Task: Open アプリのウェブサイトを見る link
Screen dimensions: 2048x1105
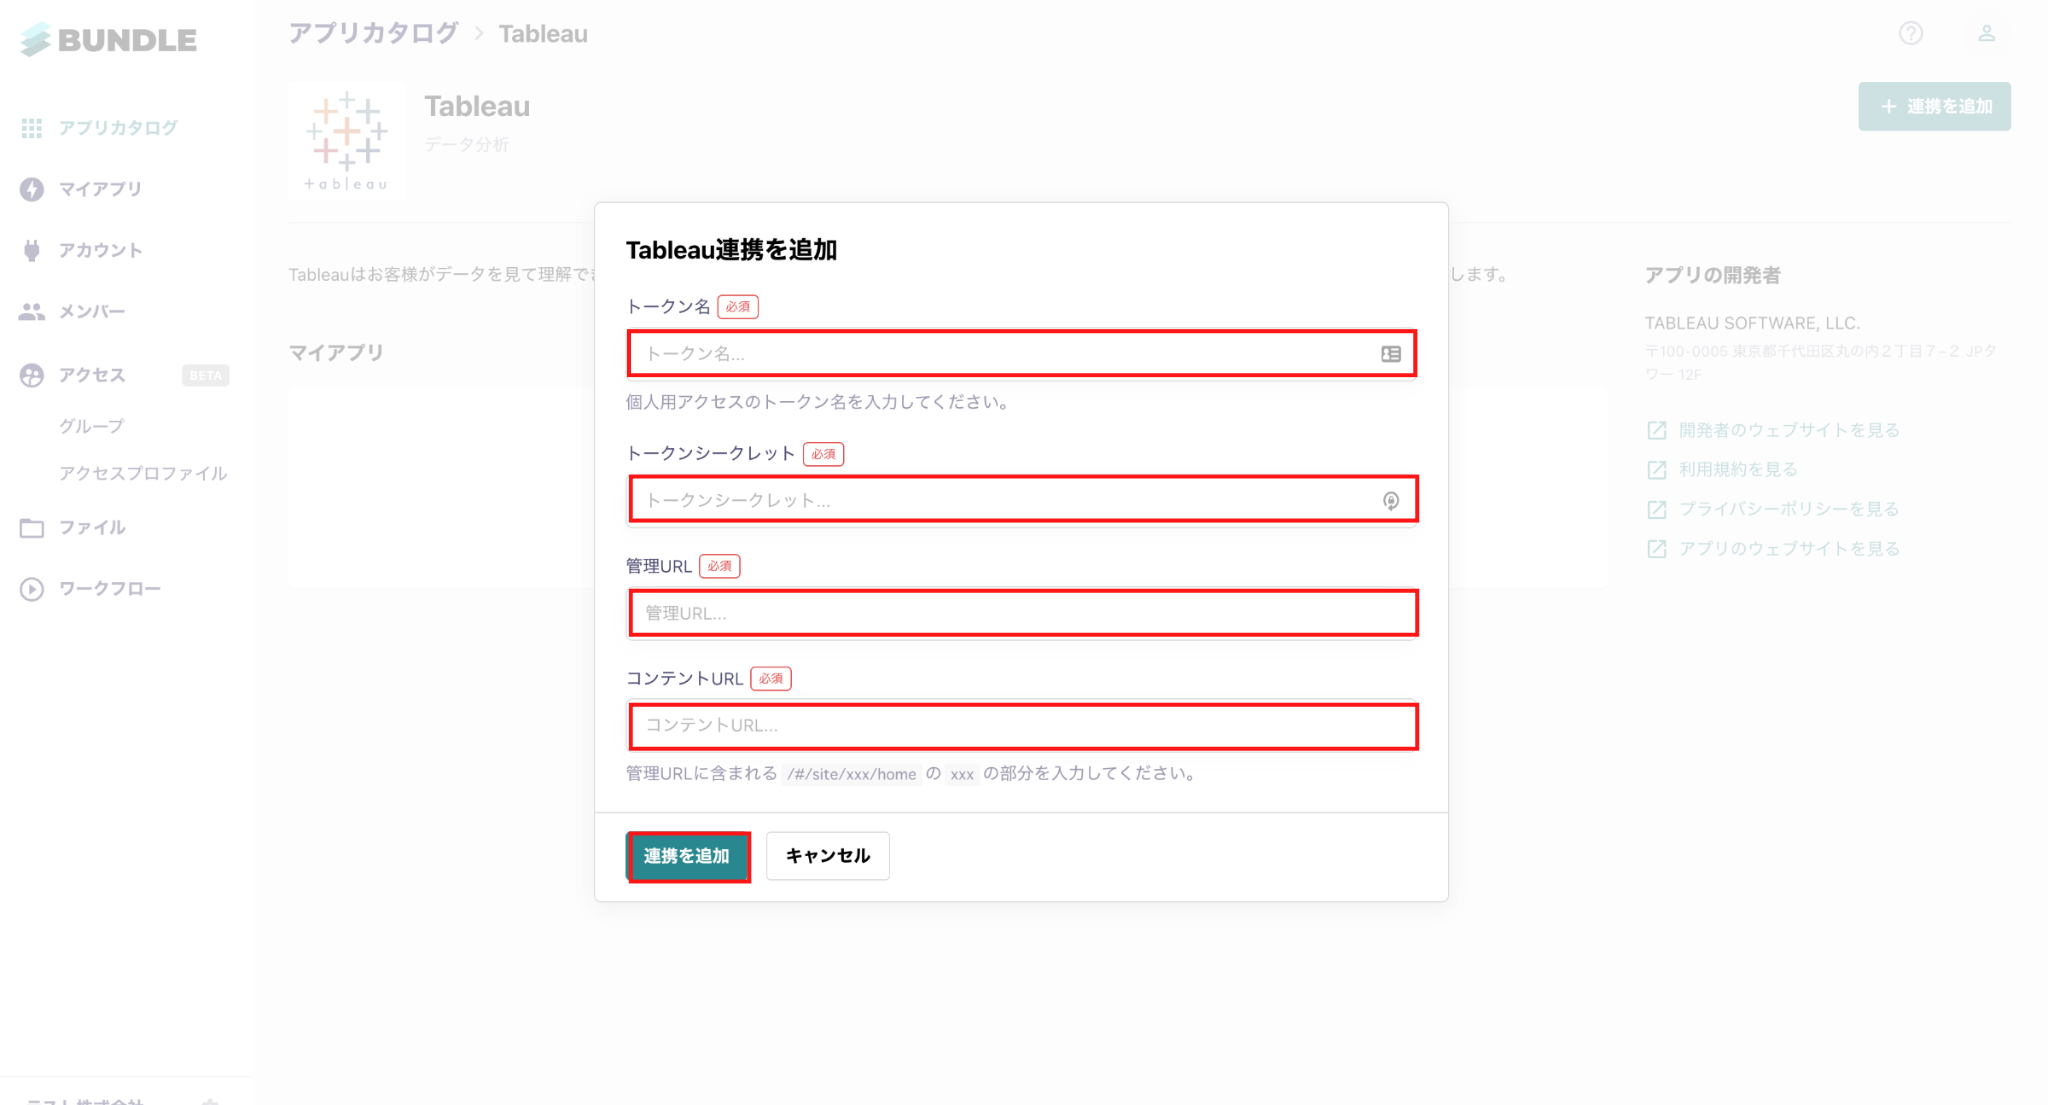Action: click(x=1789, y=549)
